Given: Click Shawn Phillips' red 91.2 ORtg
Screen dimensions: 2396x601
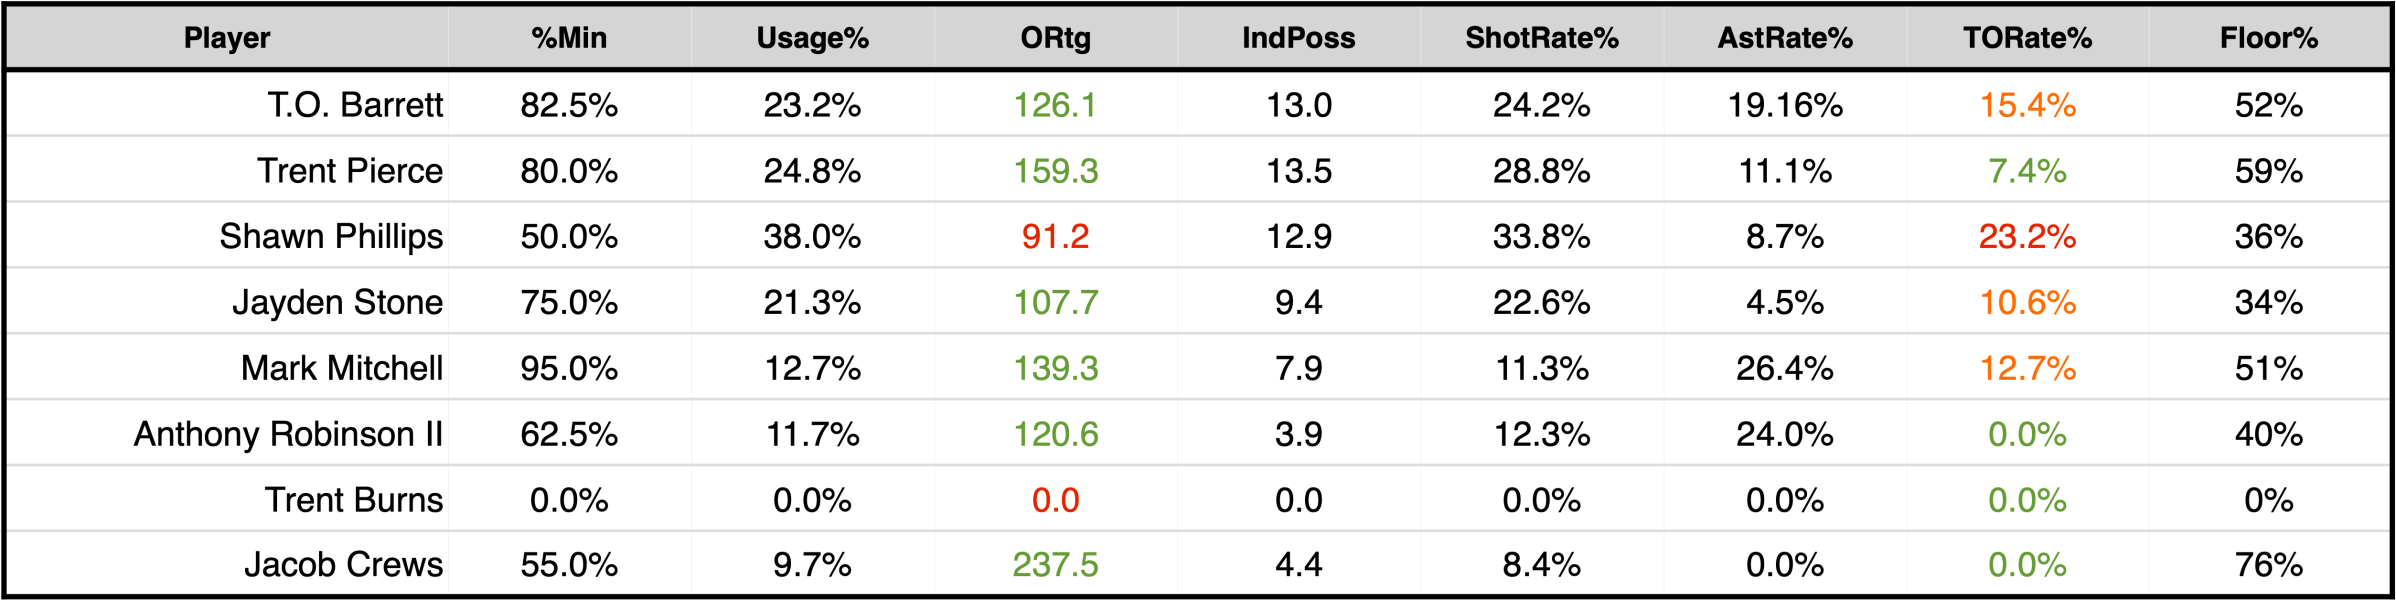Looking at the screenshot, I should point(1055,237).
